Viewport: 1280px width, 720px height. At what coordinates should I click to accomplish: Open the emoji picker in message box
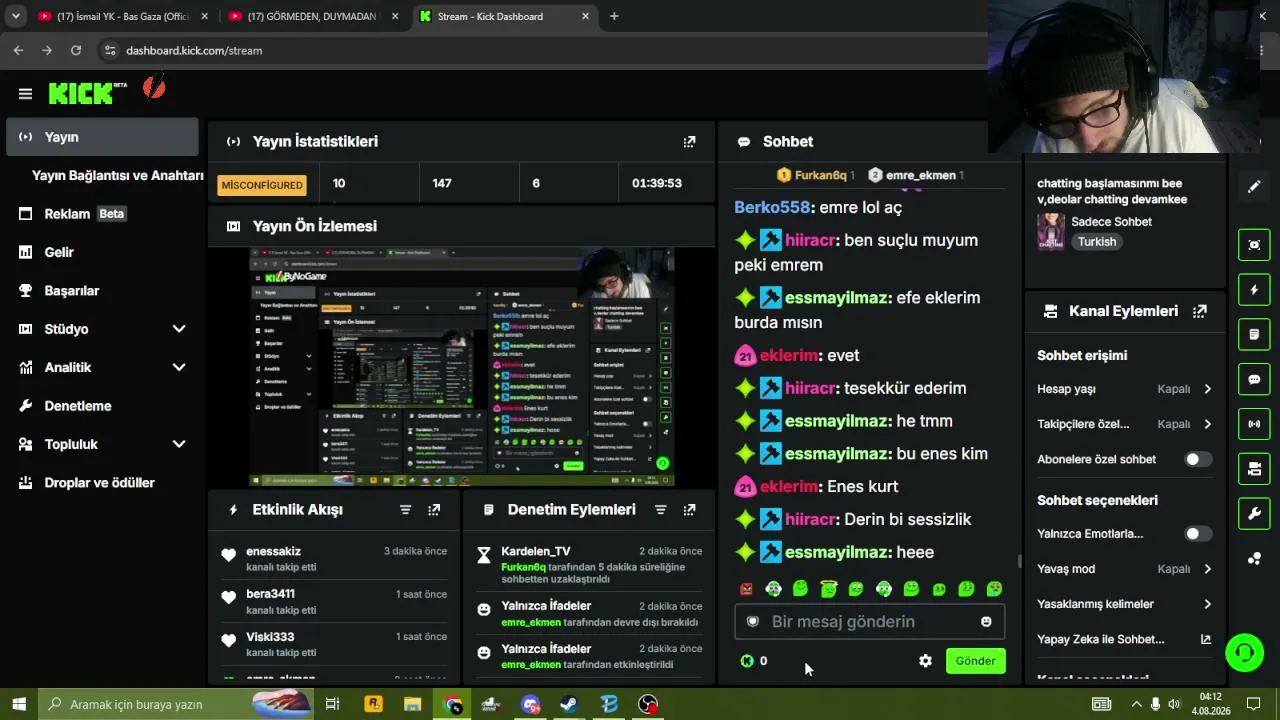pos(986,622)
